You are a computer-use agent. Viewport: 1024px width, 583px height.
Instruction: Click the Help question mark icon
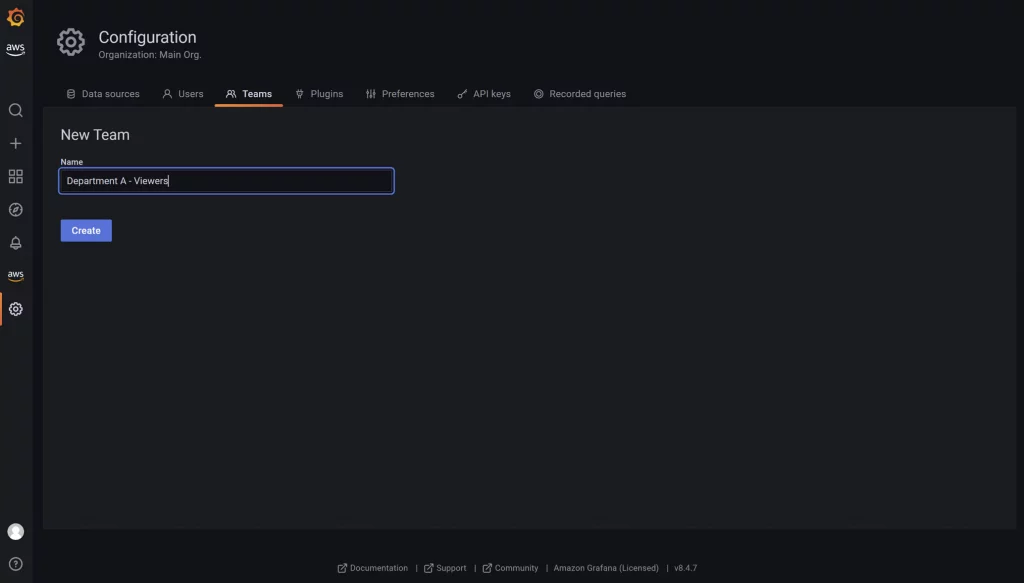[15, 562]
